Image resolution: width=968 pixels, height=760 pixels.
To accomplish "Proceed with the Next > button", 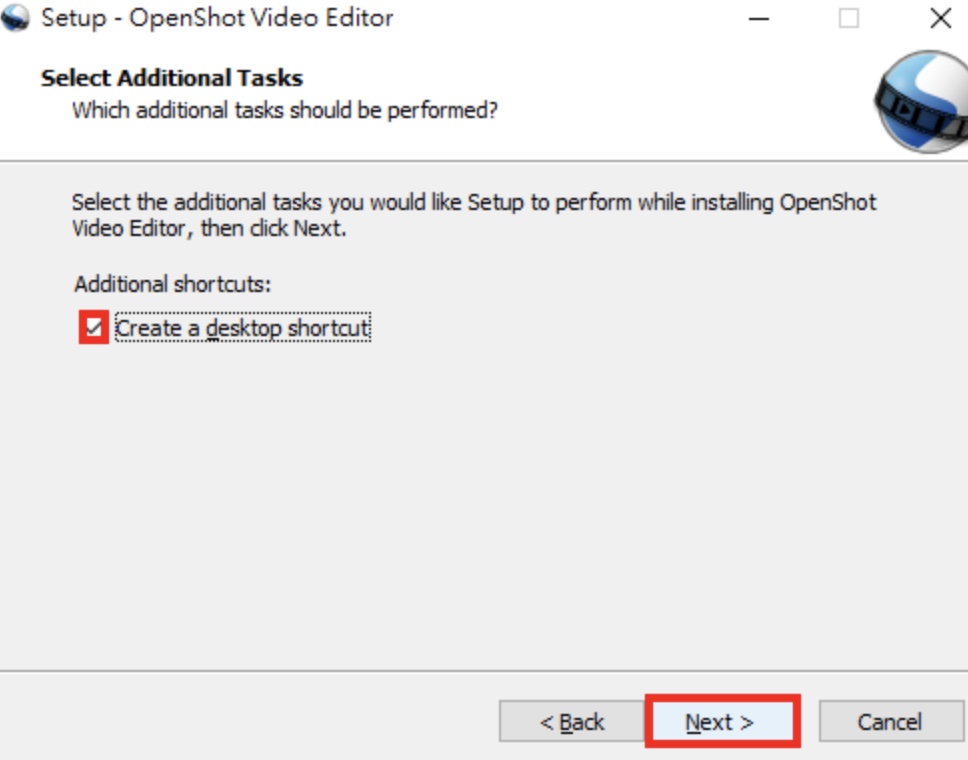I will click(x=720, y=721).
